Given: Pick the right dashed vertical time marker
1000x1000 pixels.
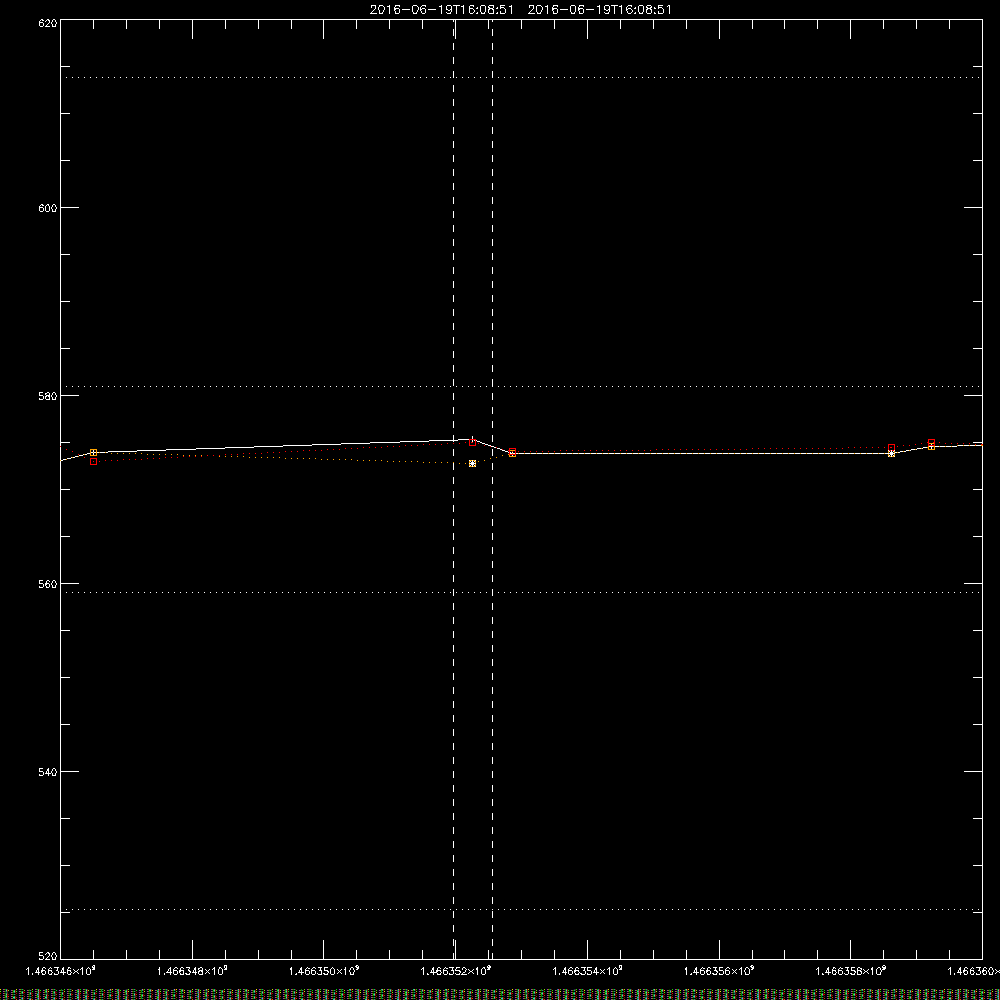Looking at the screenshot, I should [492, 489].
